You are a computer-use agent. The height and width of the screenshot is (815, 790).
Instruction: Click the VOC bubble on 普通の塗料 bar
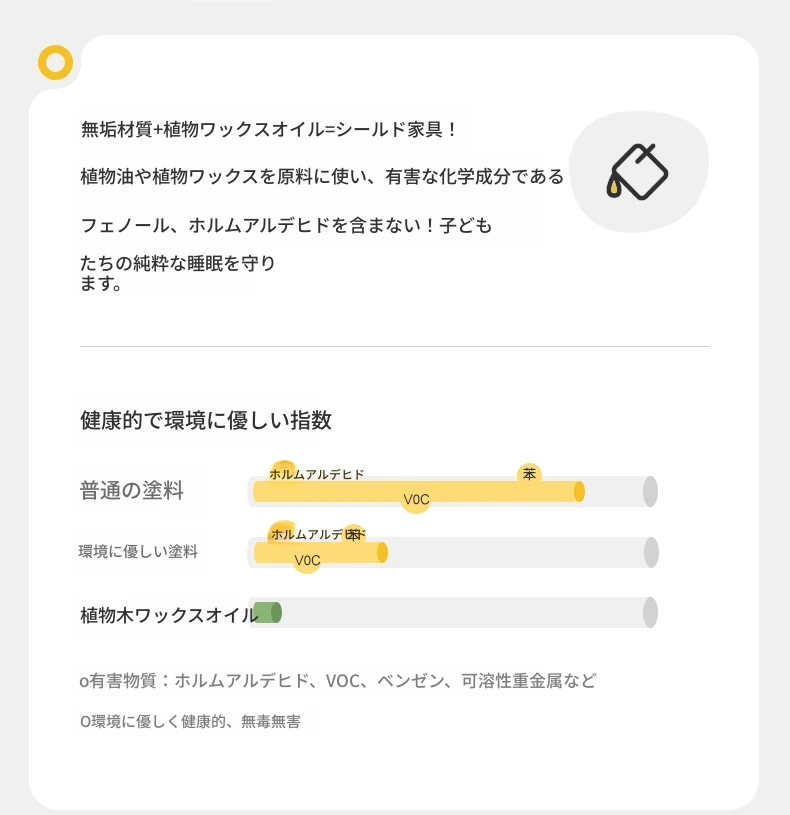(416, 499)
